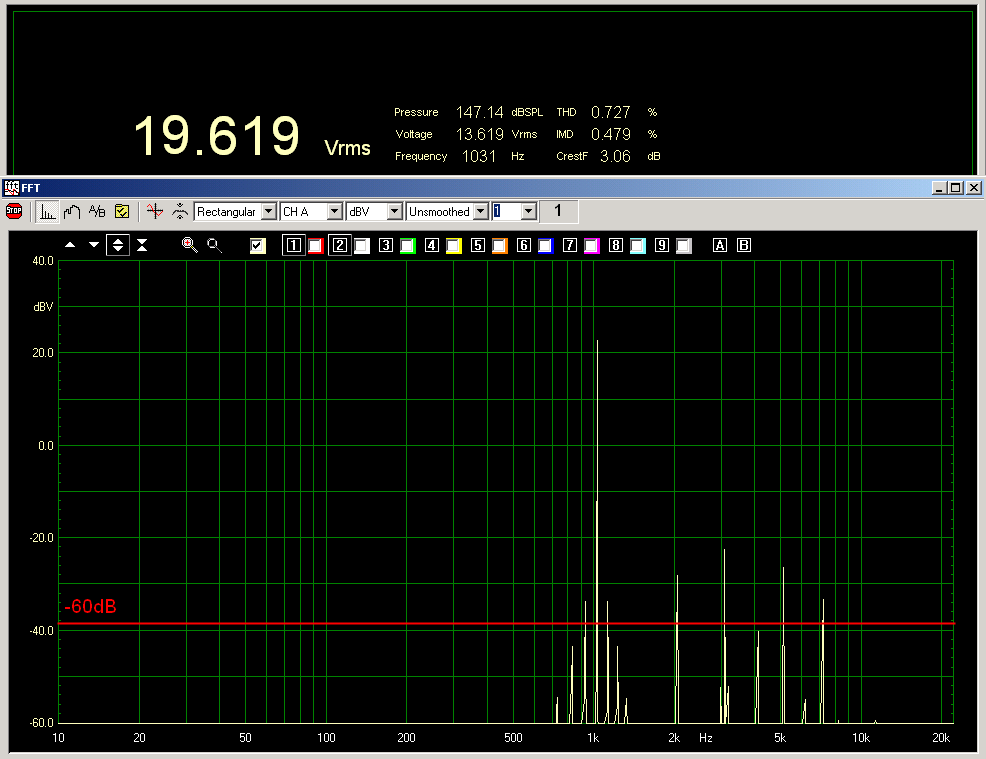Screen dimensions: 986x759
Task: Minimize the FFT window
Action: tap(939, 187)
